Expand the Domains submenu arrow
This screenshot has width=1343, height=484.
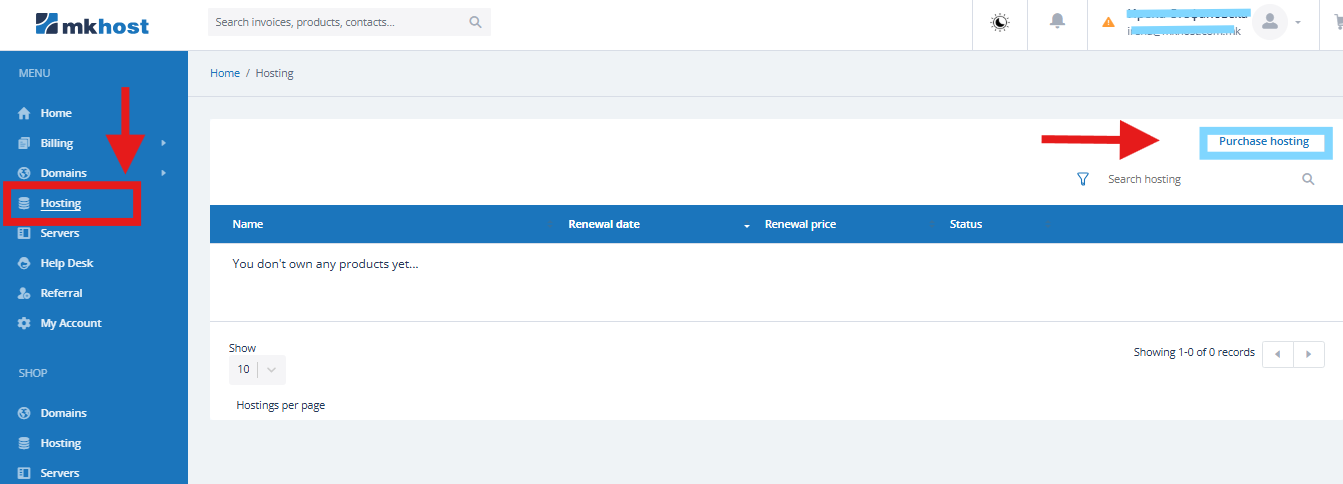click(163, 173)
